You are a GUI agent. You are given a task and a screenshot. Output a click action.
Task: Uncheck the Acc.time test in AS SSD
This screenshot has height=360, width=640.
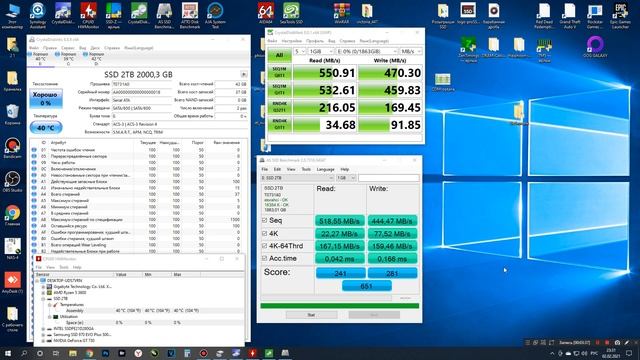[x=264, y=258]
